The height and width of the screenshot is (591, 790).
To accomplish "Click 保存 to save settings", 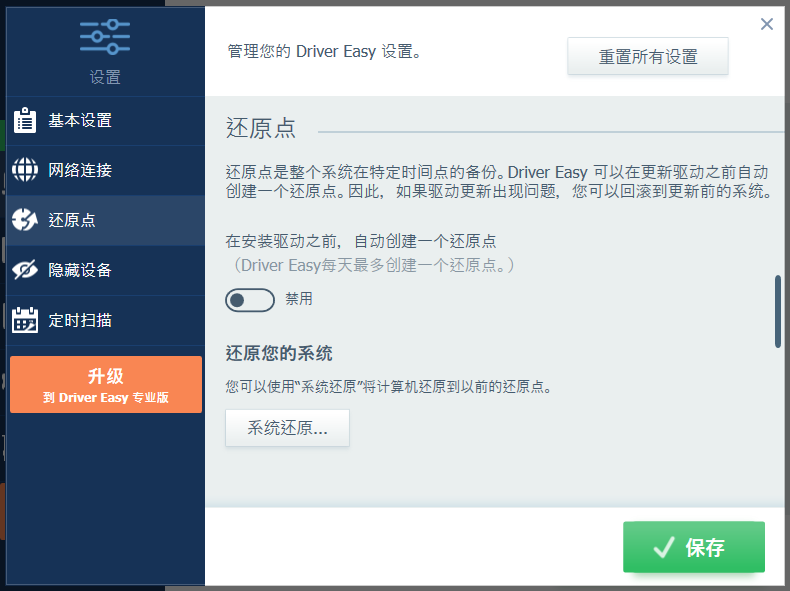I will click(694, 547).
